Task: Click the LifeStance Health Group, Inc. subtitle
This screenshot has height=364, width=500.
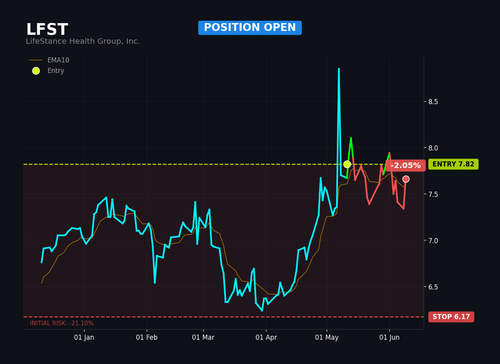Action: (x=83, y=41)
